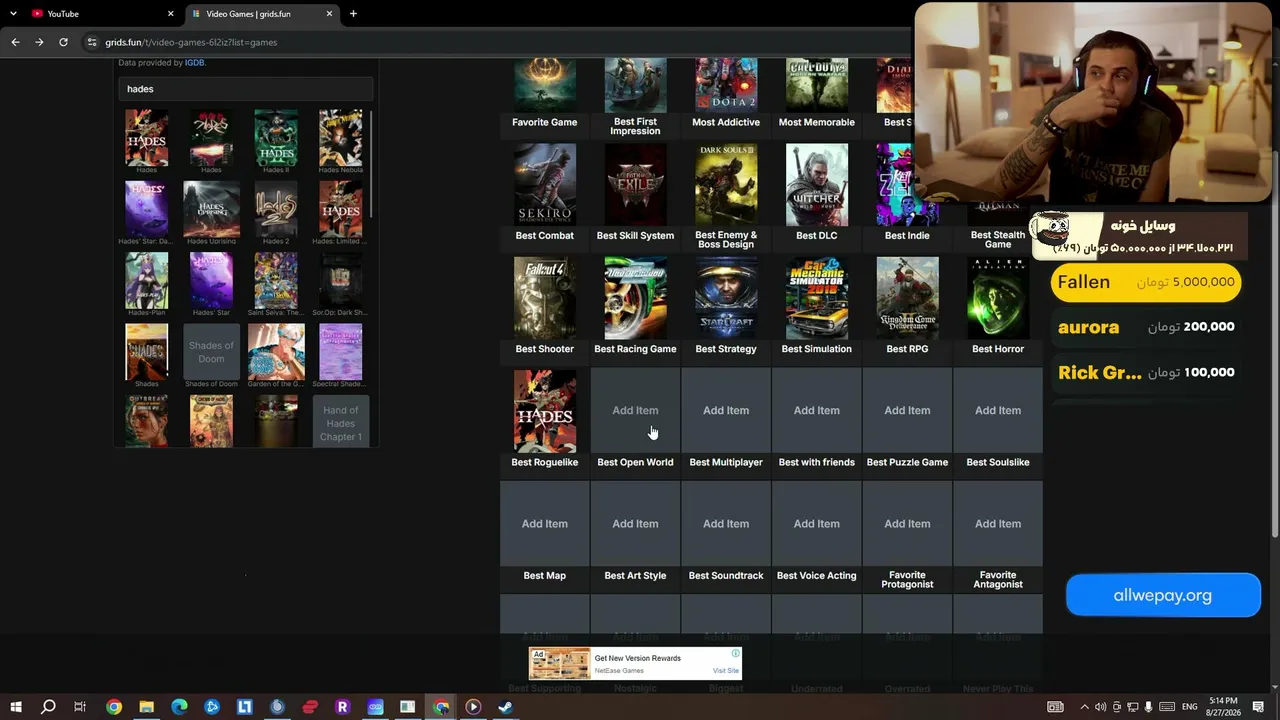Open the Windows notification center
1280x720 pixels.
[1258, 707]
